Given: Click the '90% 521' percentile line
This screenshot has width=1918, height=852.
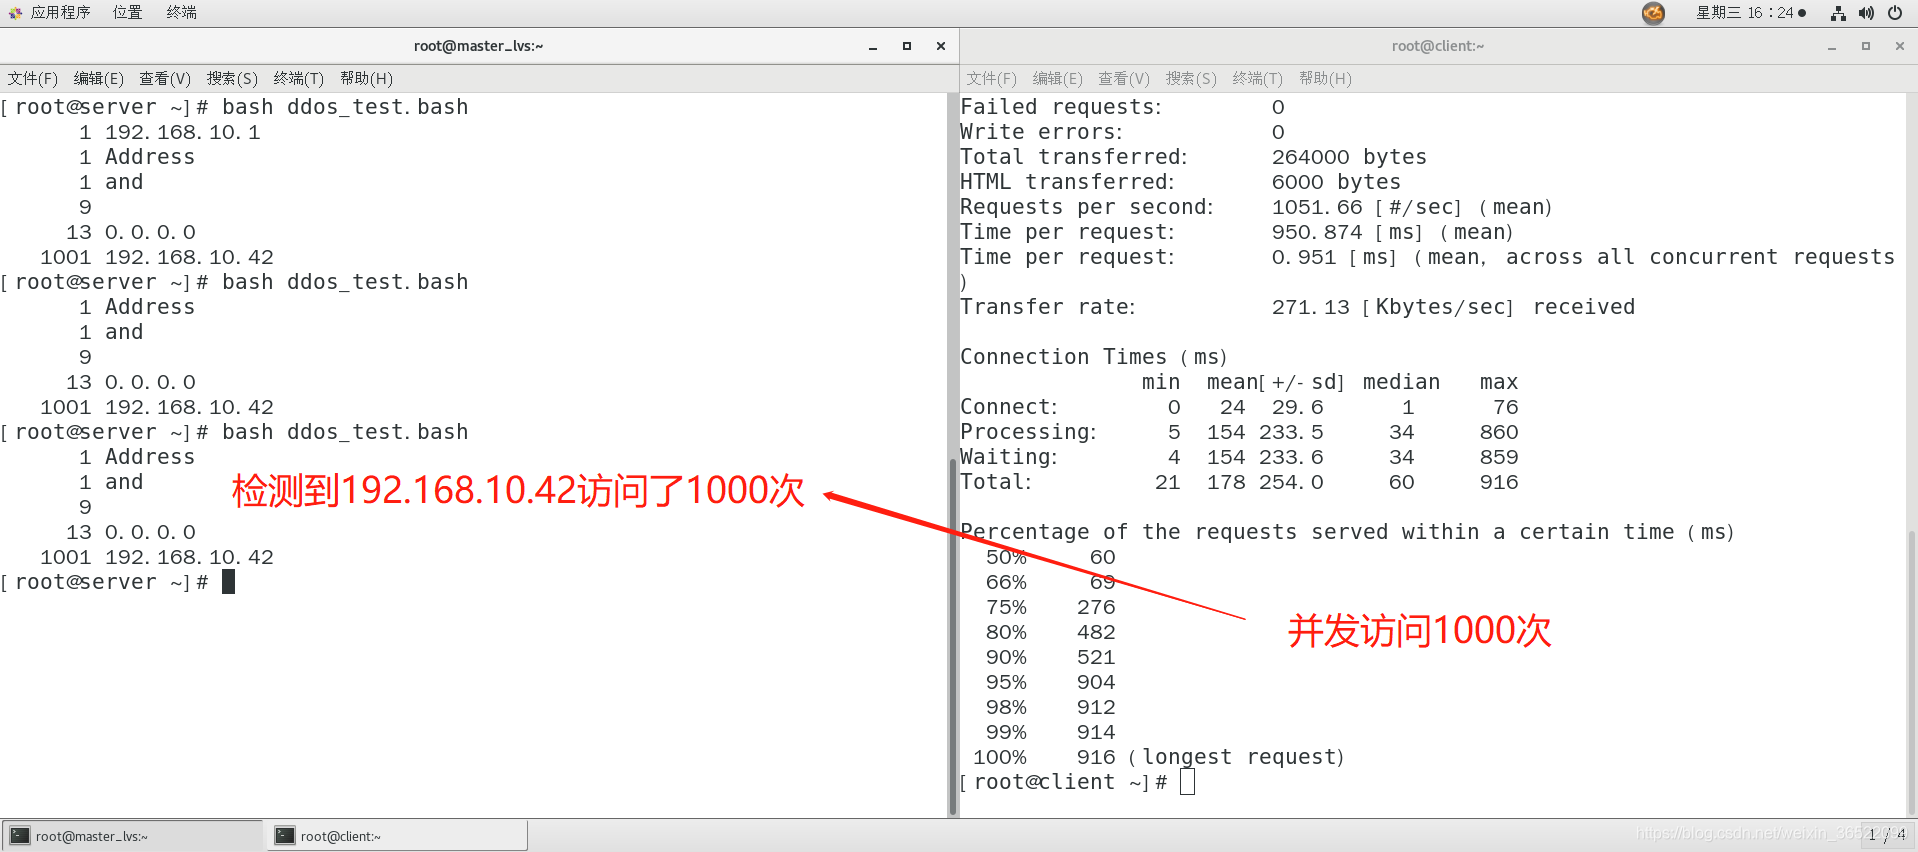Looking at the screenshot, I should (x=1051, y=657).
